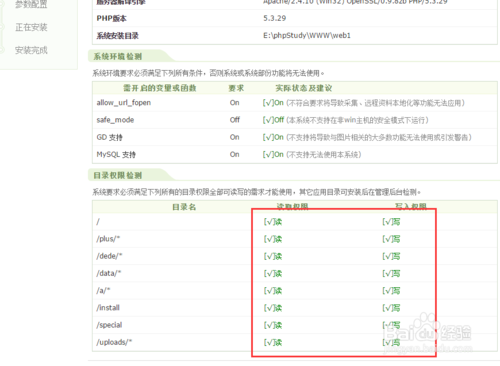The image size is (500, 366).
Task: Click the 实际状态及建议 column header
Action: pyautogui.click(x=304, y=88)
